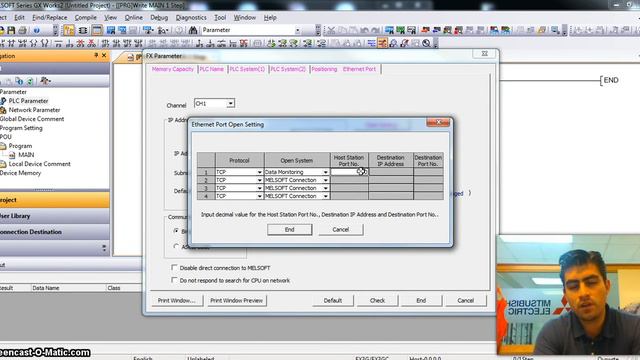640x360 pixels.
Task: Click the magnifier icon on second toolbar row
Action: (x=426, y=43)
